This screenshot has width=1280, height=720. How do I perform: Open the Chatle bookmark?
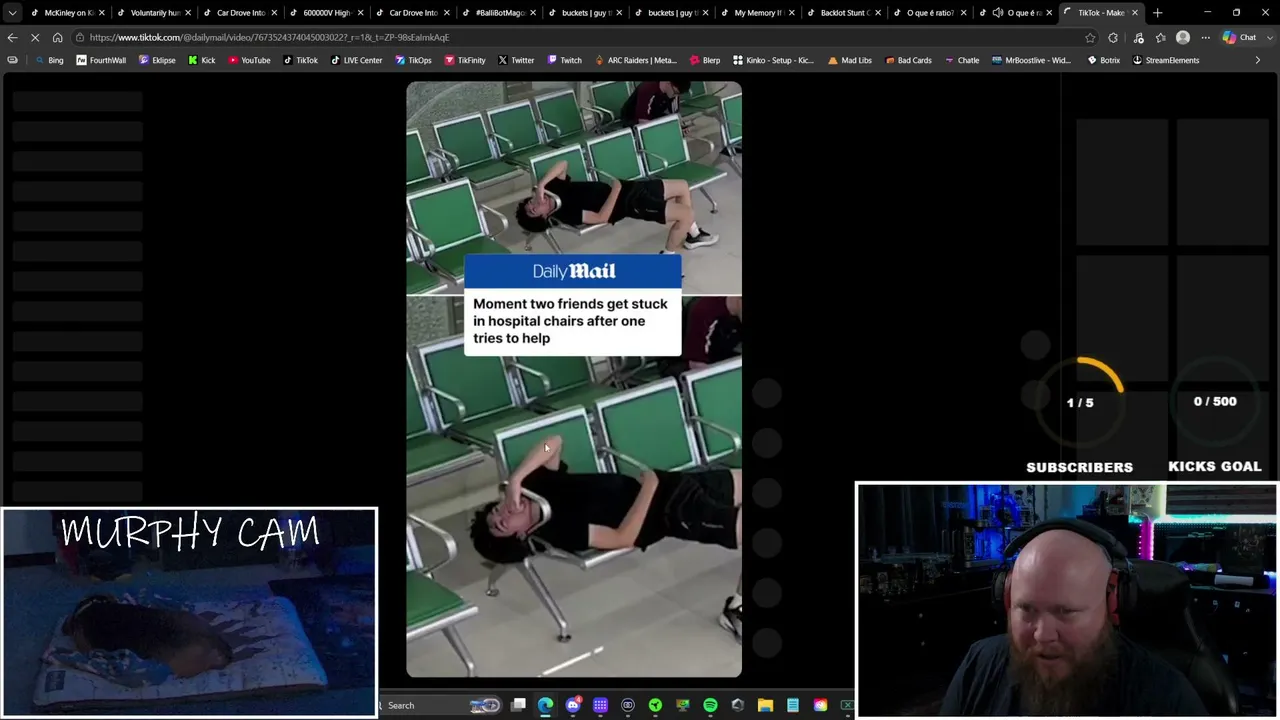coord(961,60)
